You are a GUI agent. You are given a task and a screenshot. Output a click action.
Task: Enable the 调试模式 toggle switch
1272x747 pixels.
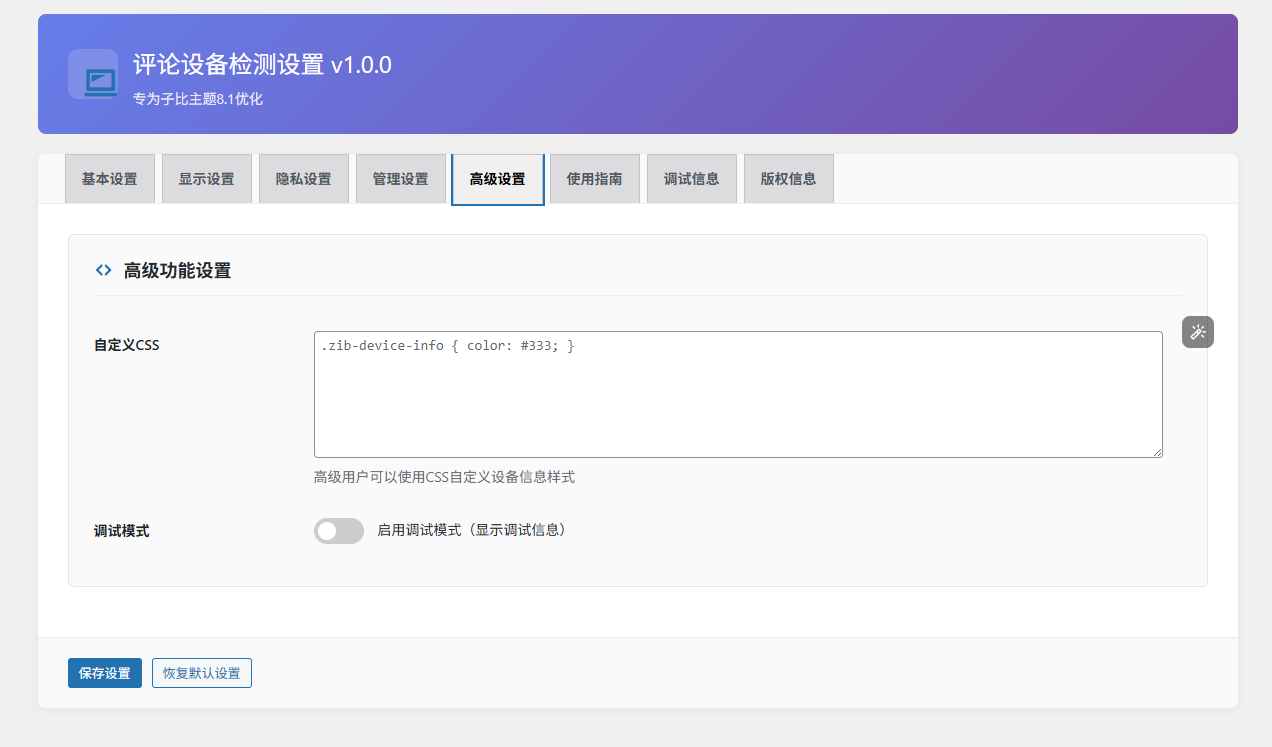339,531
